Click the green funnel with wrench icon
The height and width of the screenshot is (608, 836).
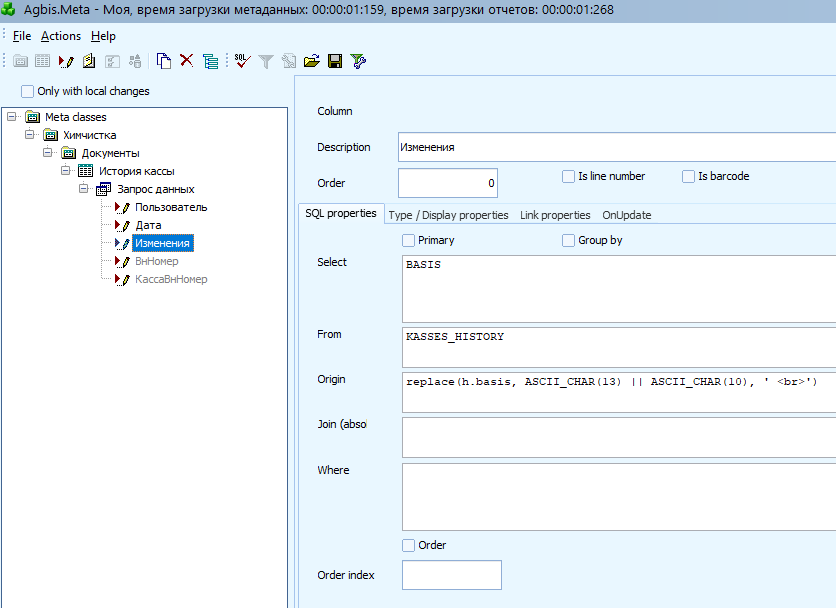click(358, 61)
